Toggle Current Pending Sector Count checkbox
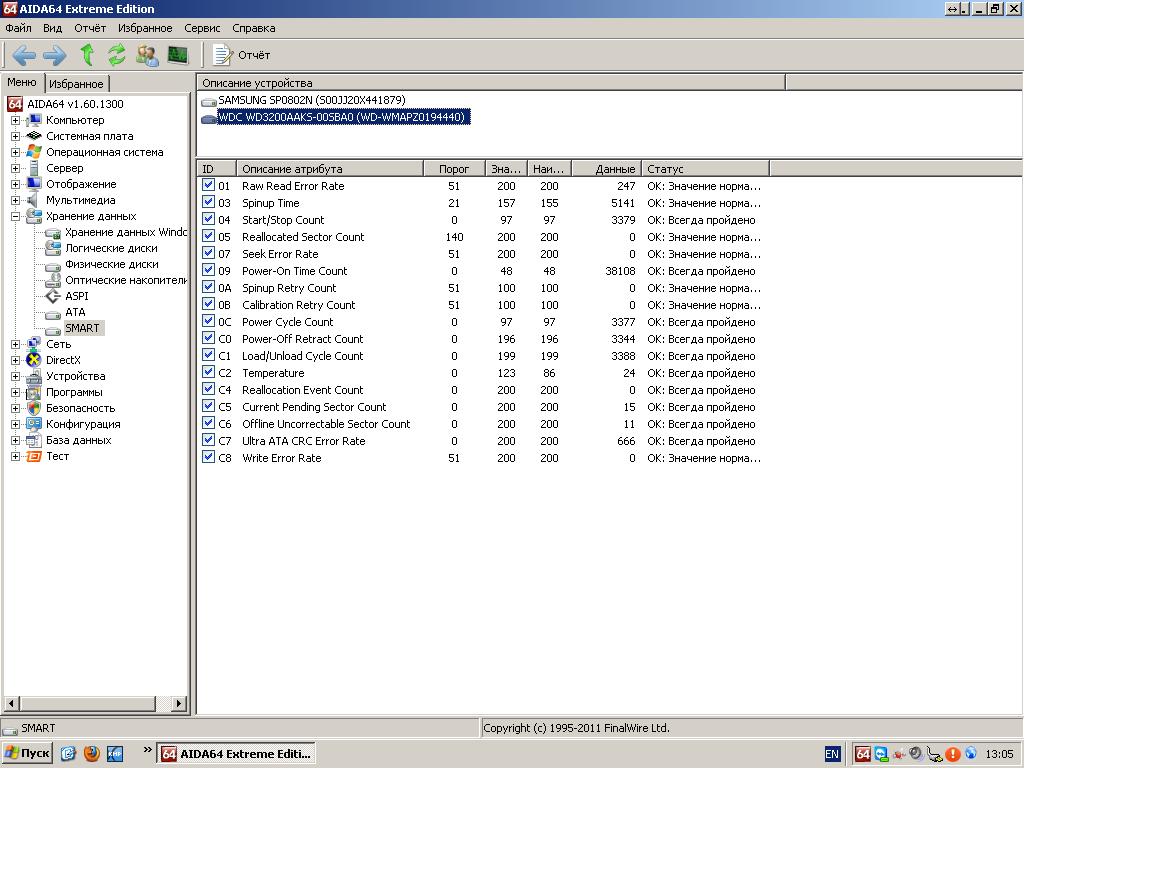1174x891 pixels. click(209, 406)
